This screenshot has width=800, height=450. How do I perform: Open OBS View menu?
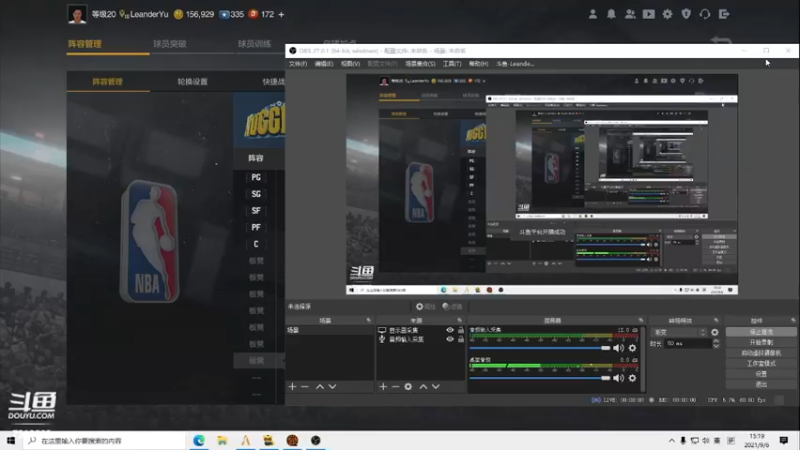tap(351, 64)
